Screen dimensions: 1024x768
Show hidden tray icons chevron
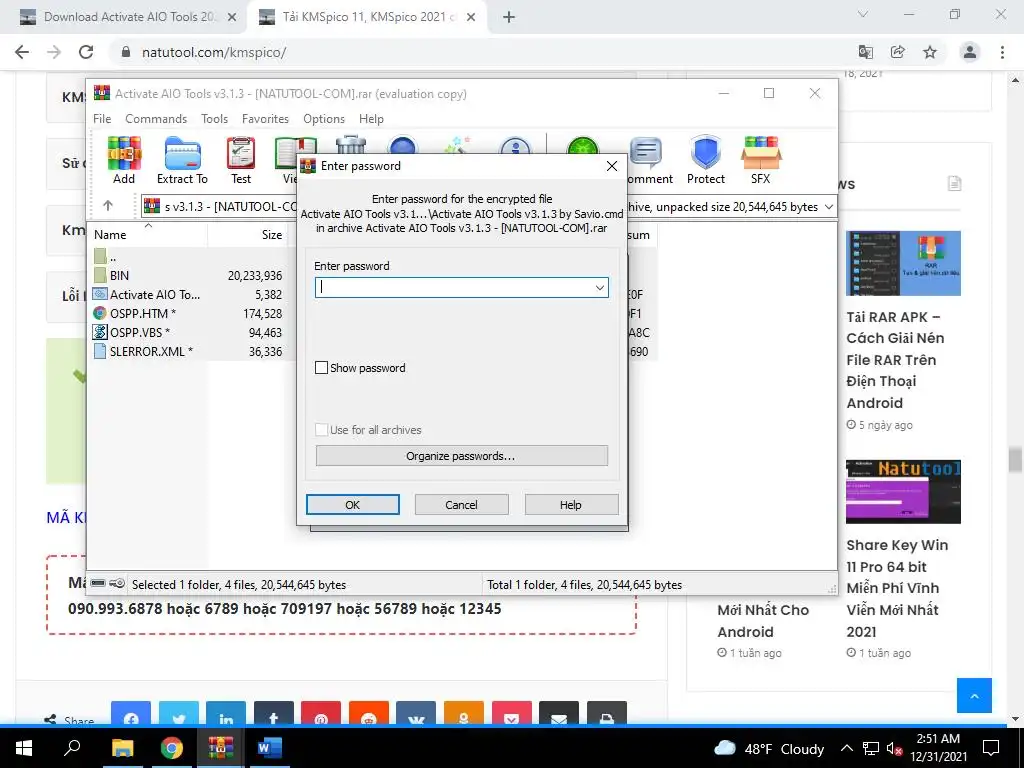click(x=846, y=748)
